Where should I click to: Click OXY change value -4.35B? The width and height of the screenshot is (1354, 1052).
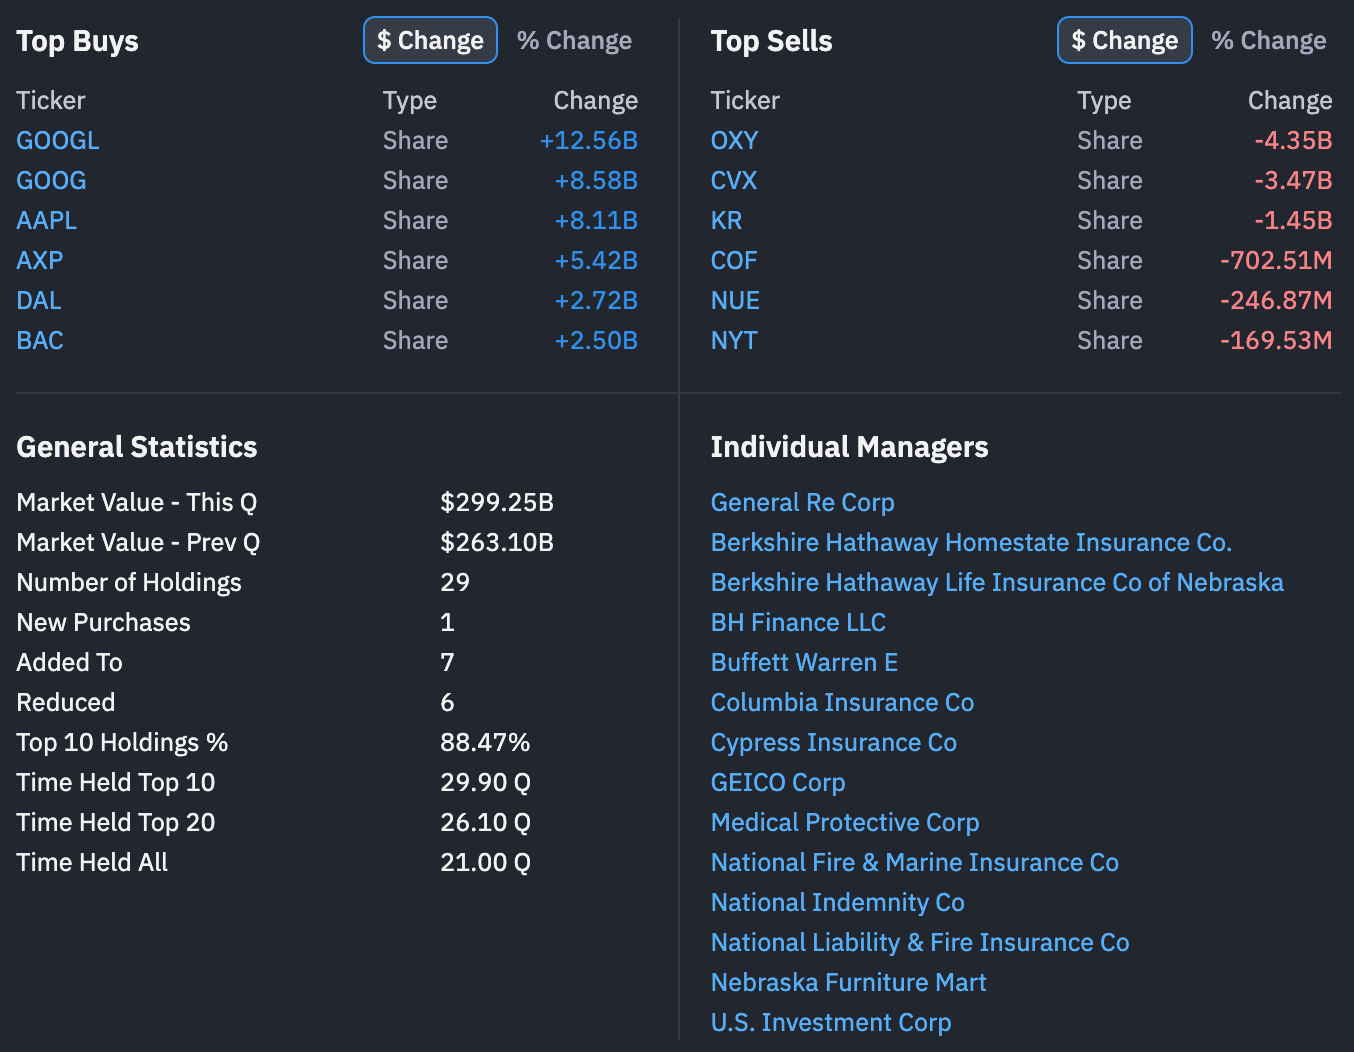(1293, 140)
